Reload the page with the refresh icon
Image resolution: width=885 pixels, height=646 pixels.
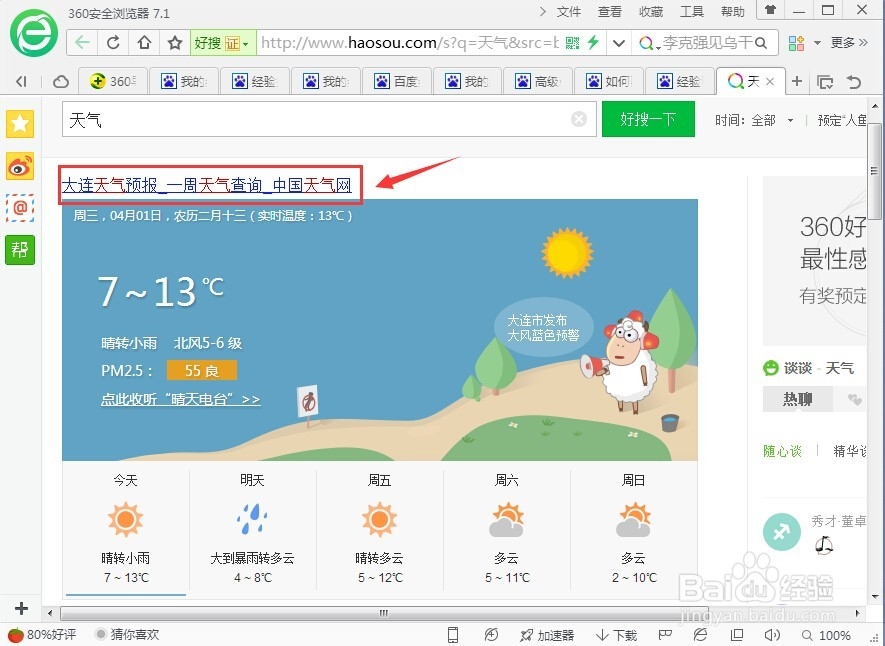113,43
